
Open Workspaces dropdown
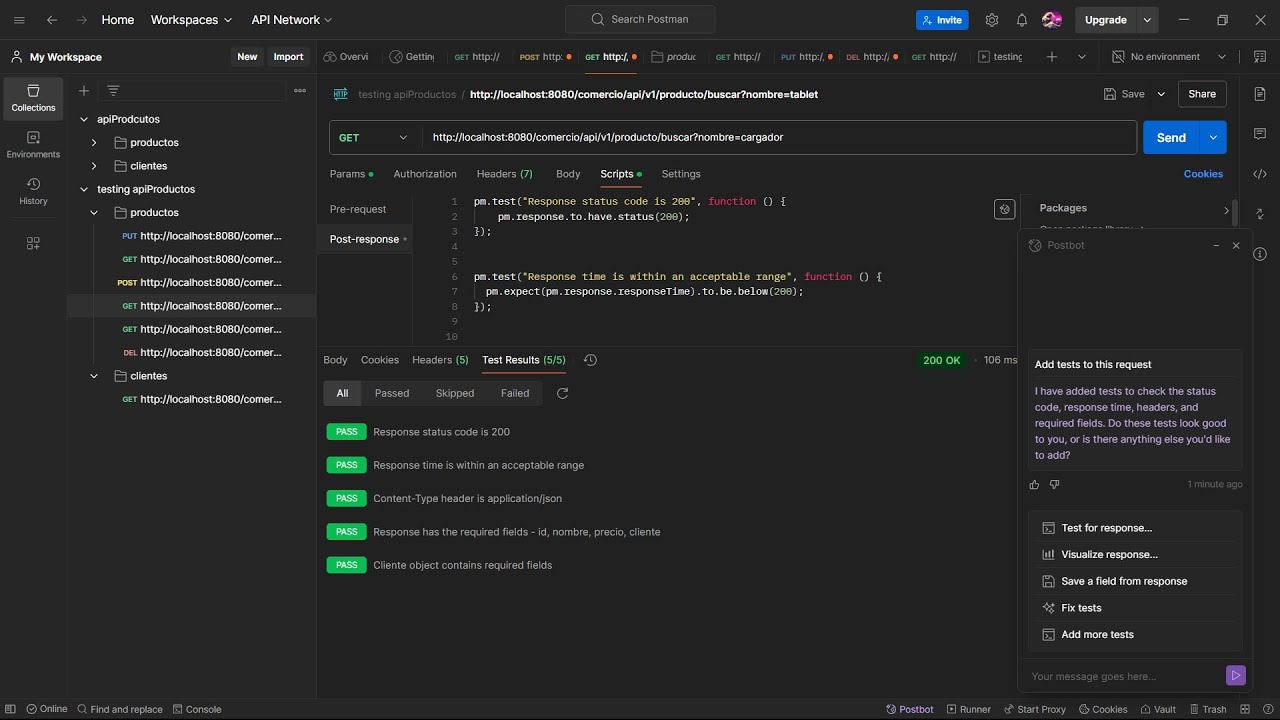click(191, 20)
